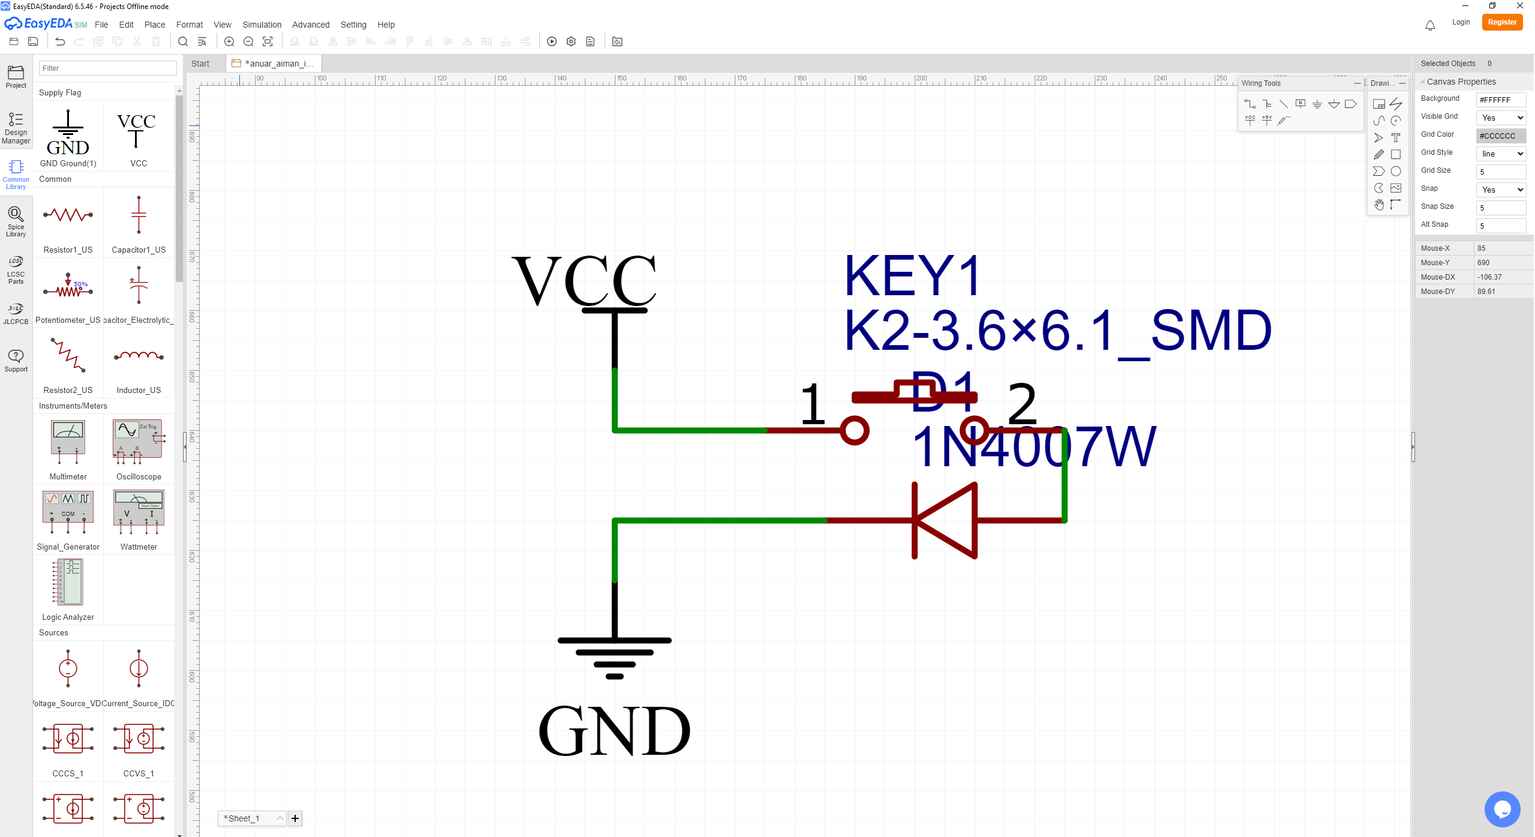Open the Project panel in sidebar
The height and width of the screenshot is (837, 1535).
16,77
